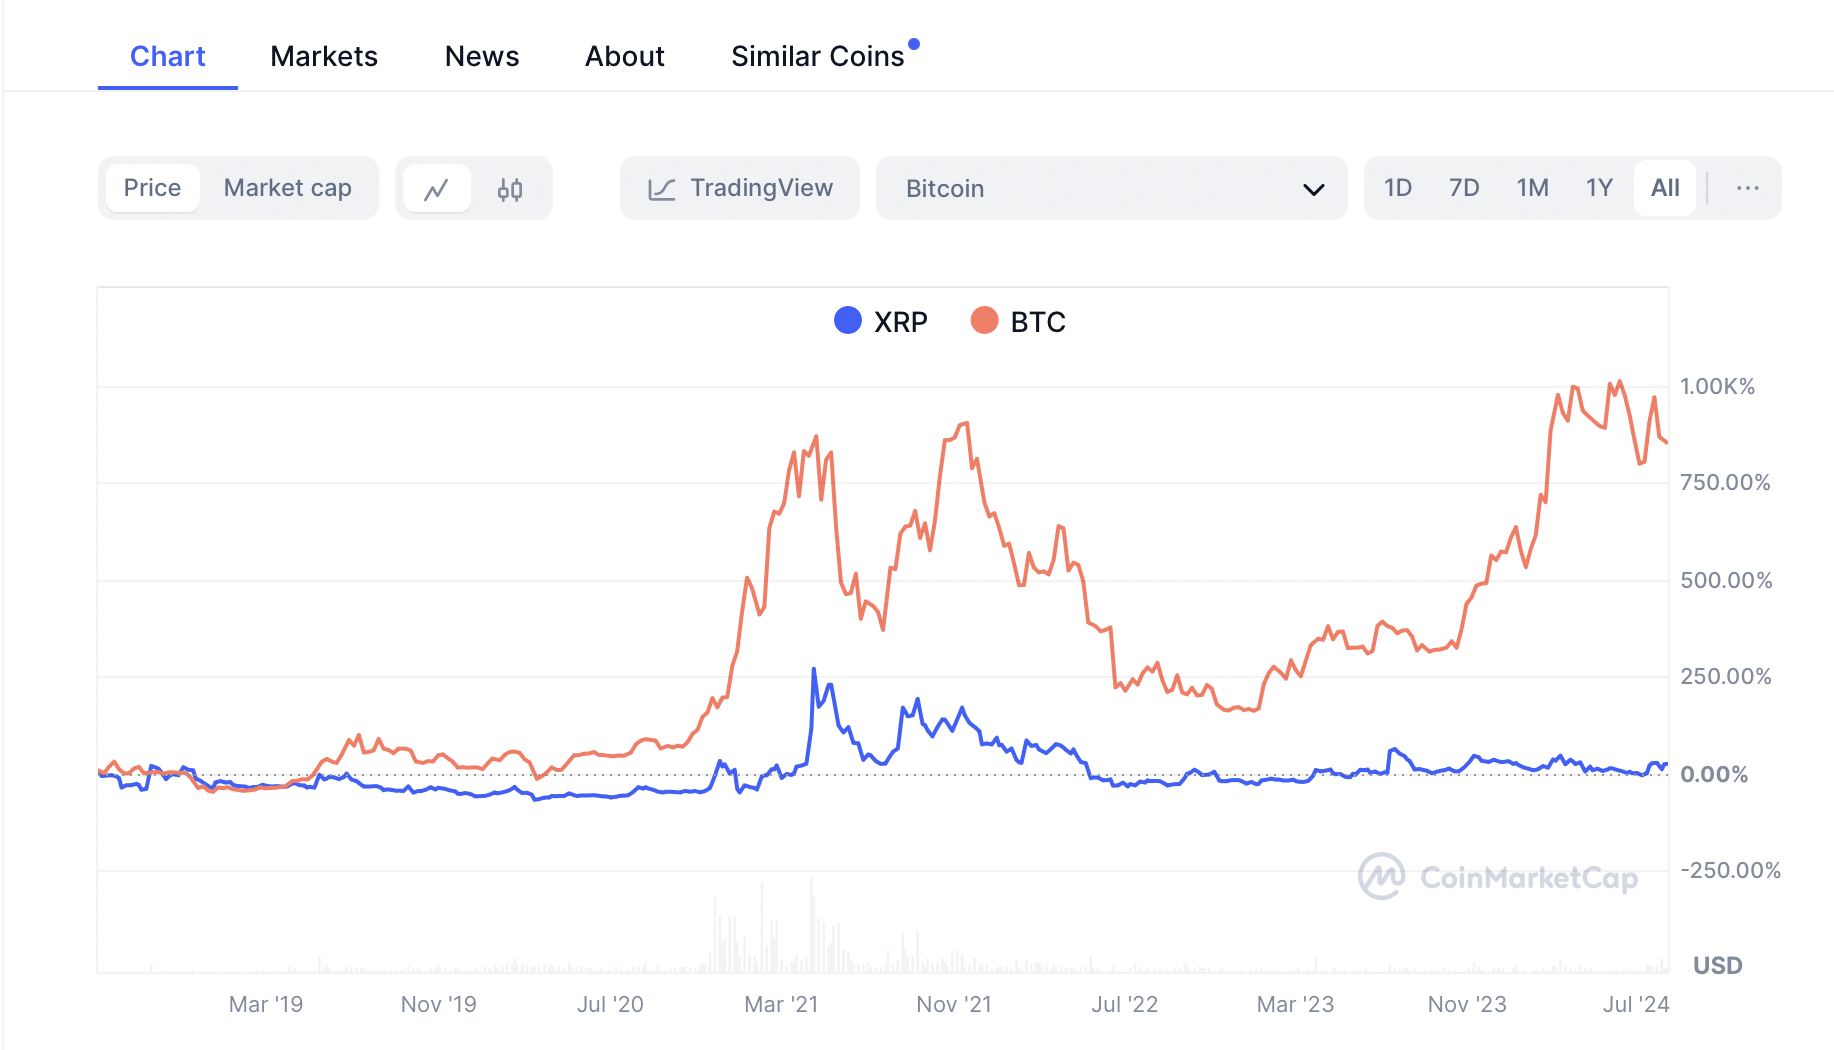
Task: Click the dropdown chevron arrow
Action: point(1313,190)
